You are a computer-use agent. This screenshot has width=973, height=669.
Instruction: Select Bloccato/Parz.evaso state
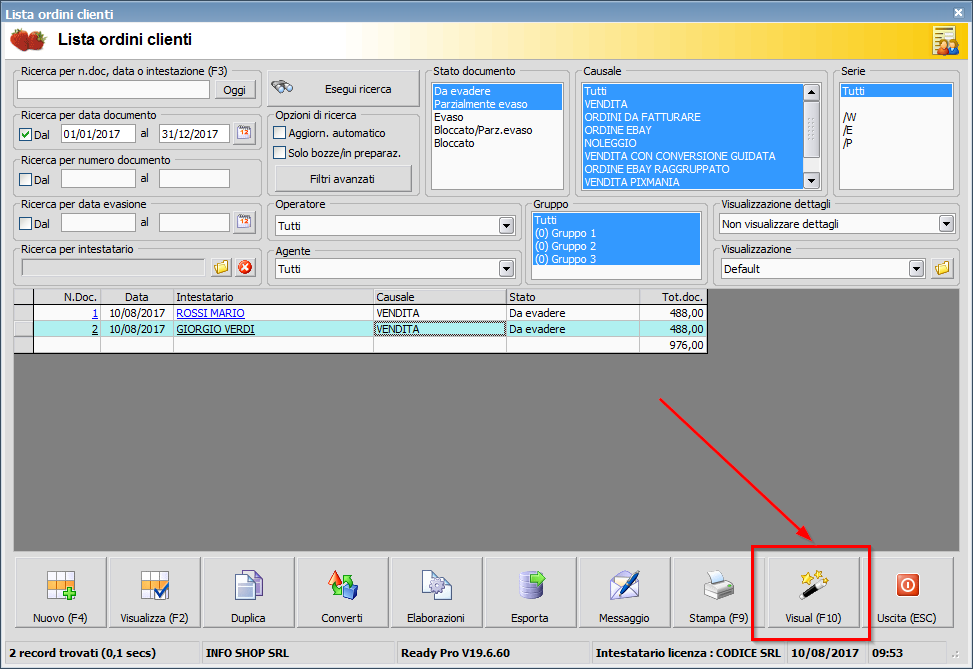498,130
